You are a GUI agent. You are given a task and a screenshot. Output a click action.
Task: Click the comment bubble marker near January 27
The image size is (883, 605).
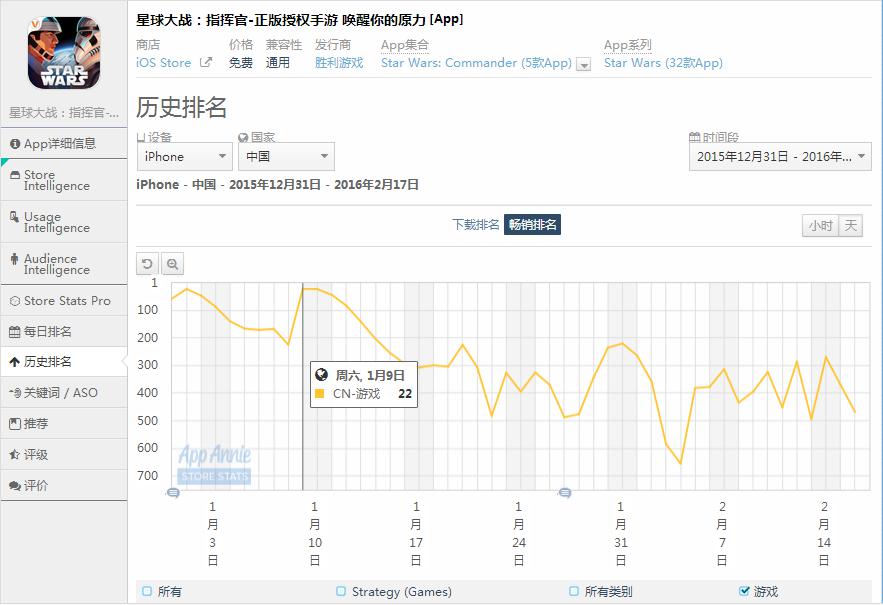[x=565, y=493]
